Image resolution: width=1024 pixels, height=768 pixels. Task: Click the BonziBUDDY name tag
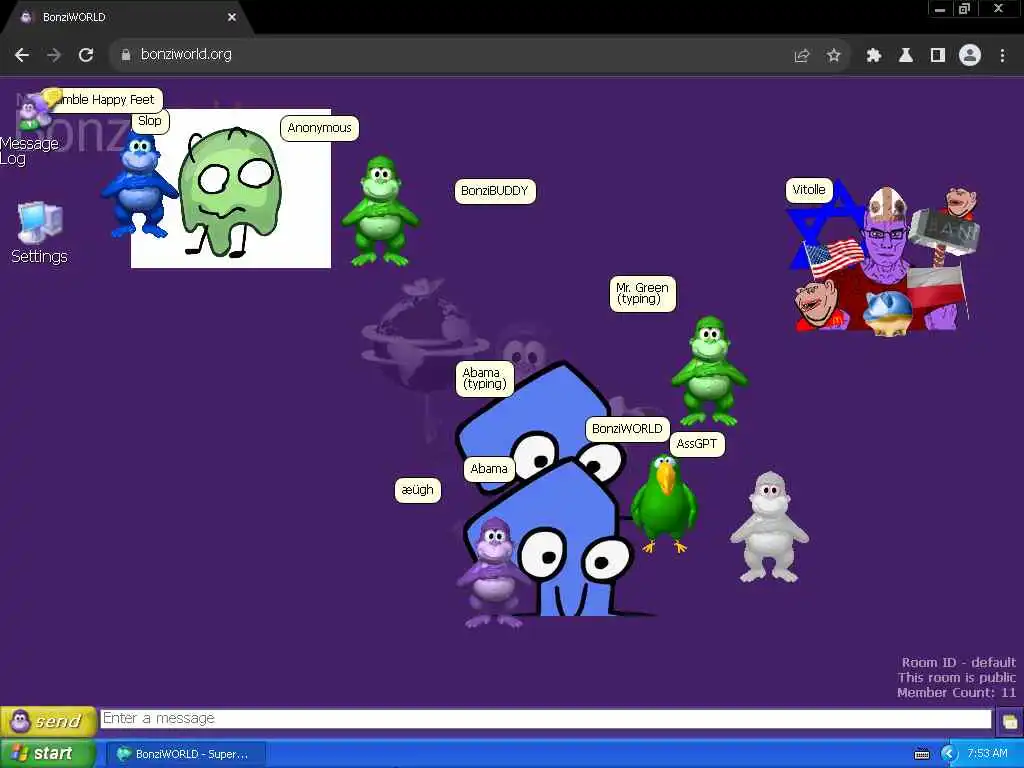coord(494,191)
